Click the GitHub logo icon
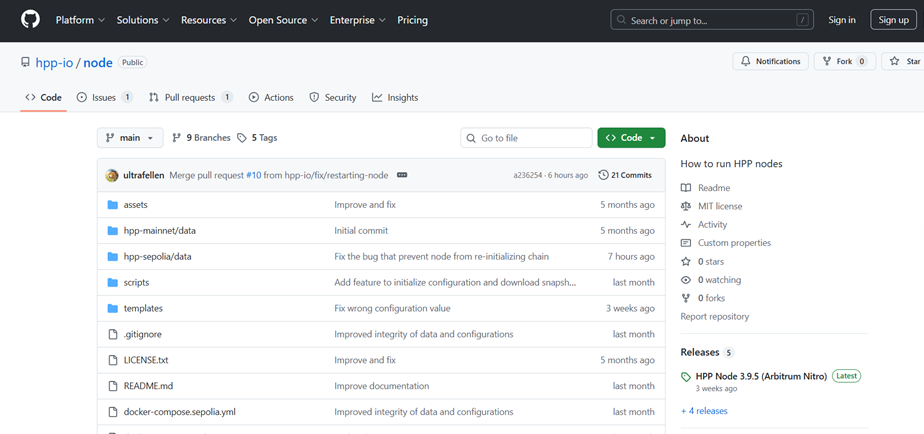The image size is (924, 434). coord(30,20)
